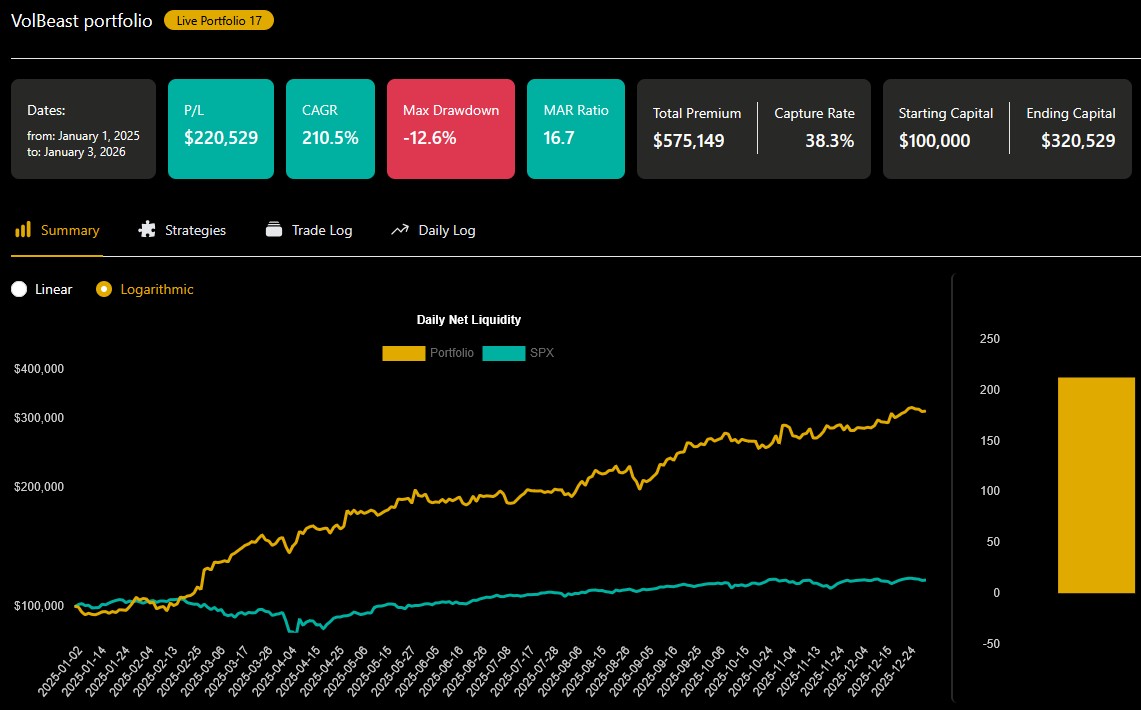
Task: Click the trending arrow icon beside Daily Log
Action: click(398, 229)
